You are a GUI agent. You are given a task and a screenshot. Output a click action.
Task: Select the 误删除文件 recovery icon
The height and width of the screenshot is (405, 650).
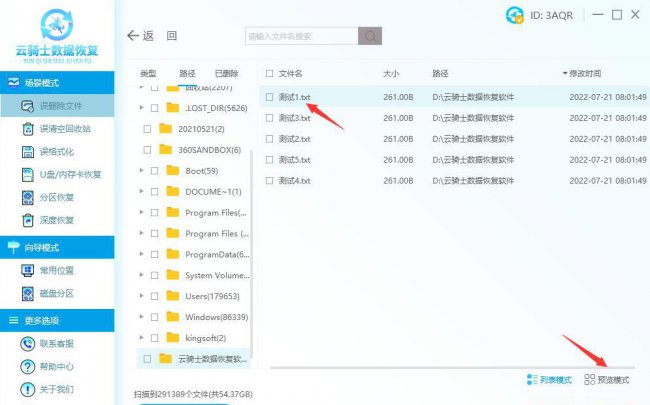click(x=27, y=106)
